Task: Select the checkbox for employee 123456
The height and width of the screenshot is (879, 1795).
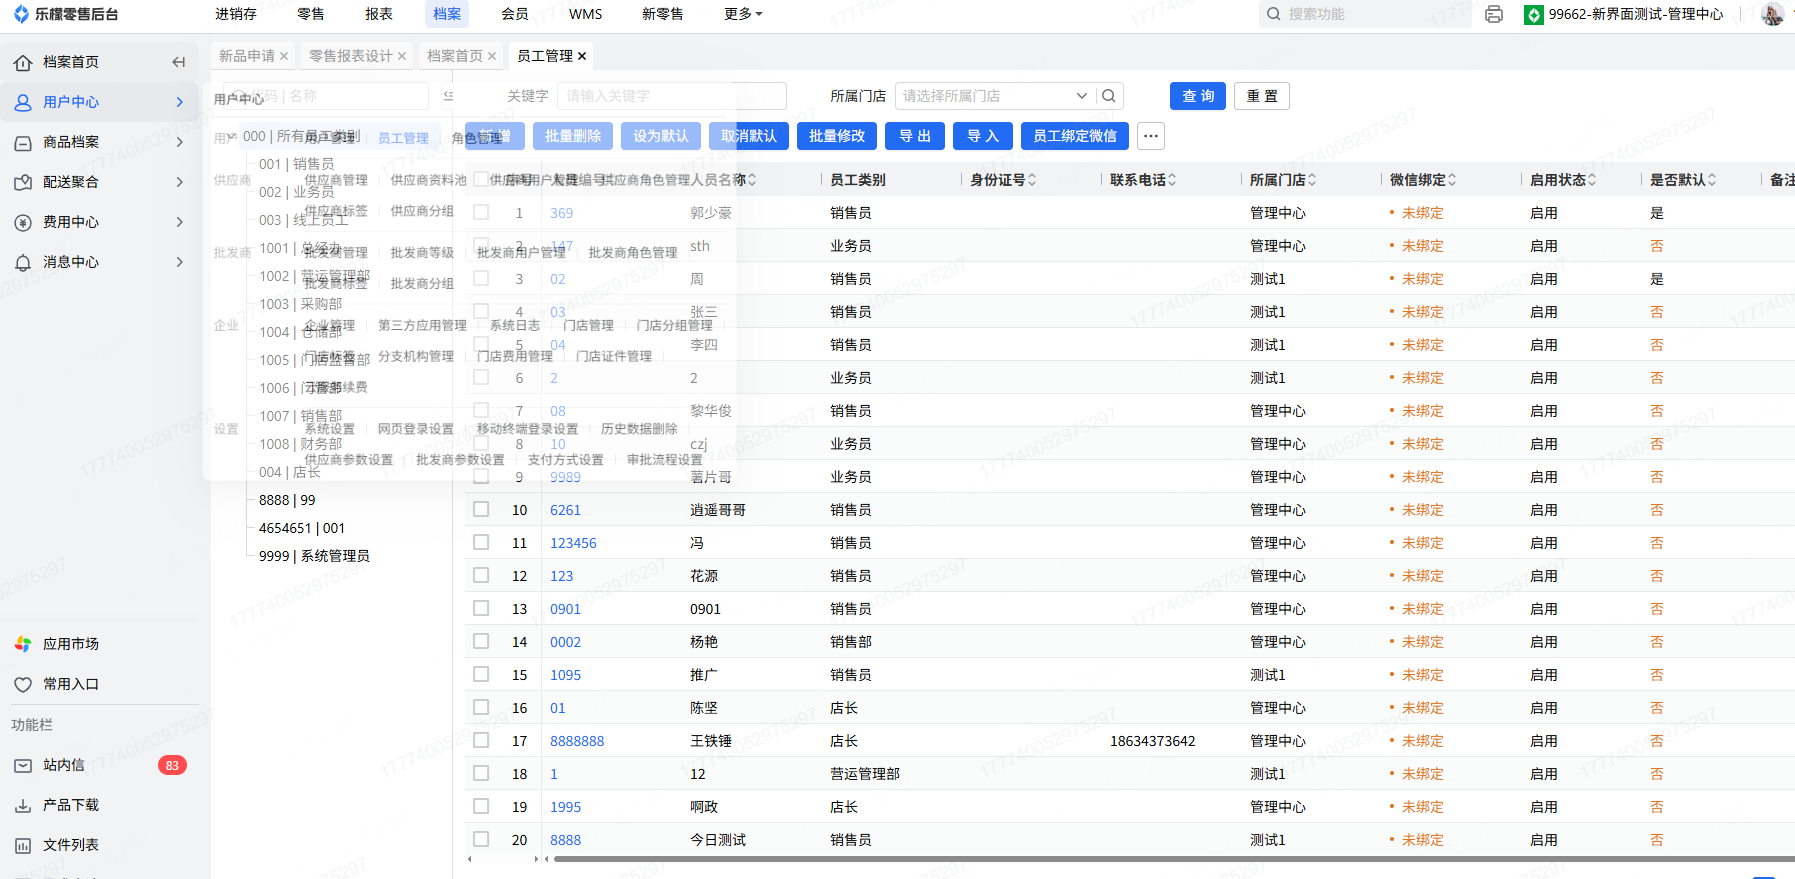Action: point(481,542)
